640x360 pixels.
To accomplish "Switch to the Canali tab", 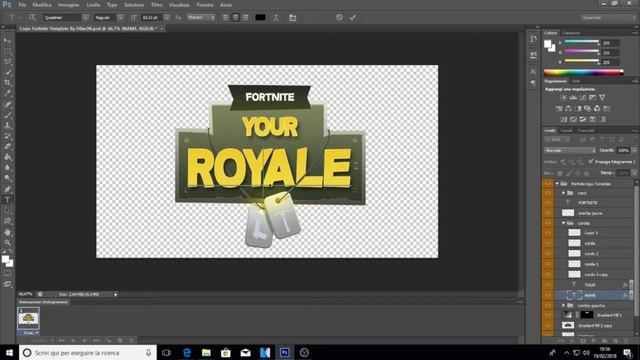I will 566,131.
